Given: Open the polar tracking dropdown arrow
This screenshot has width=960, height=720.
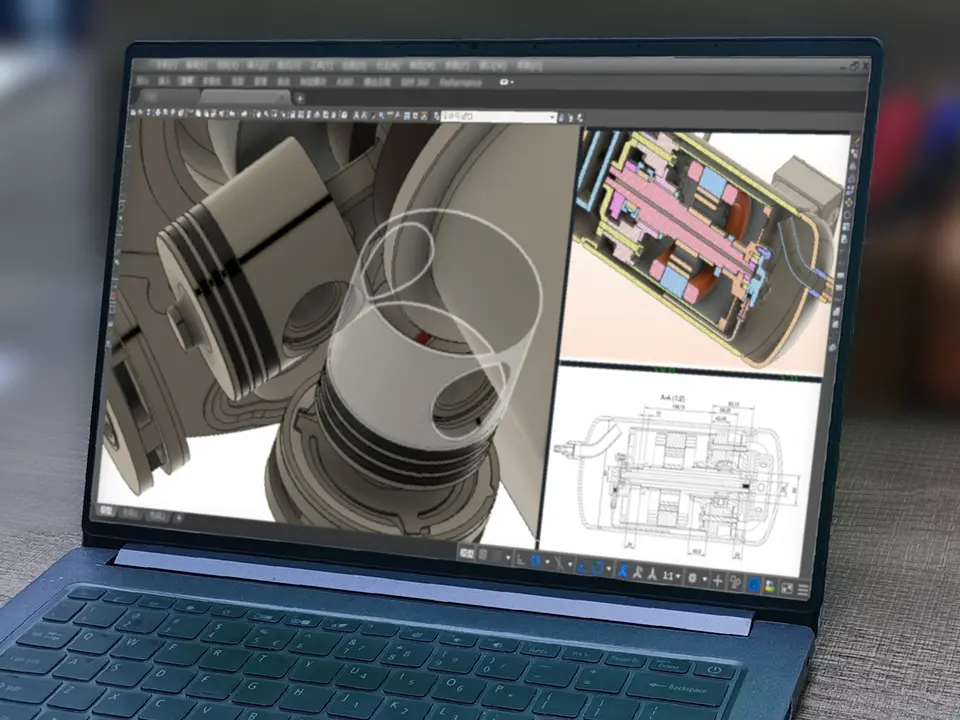Looking at the screenshot, I should (548, 562).
